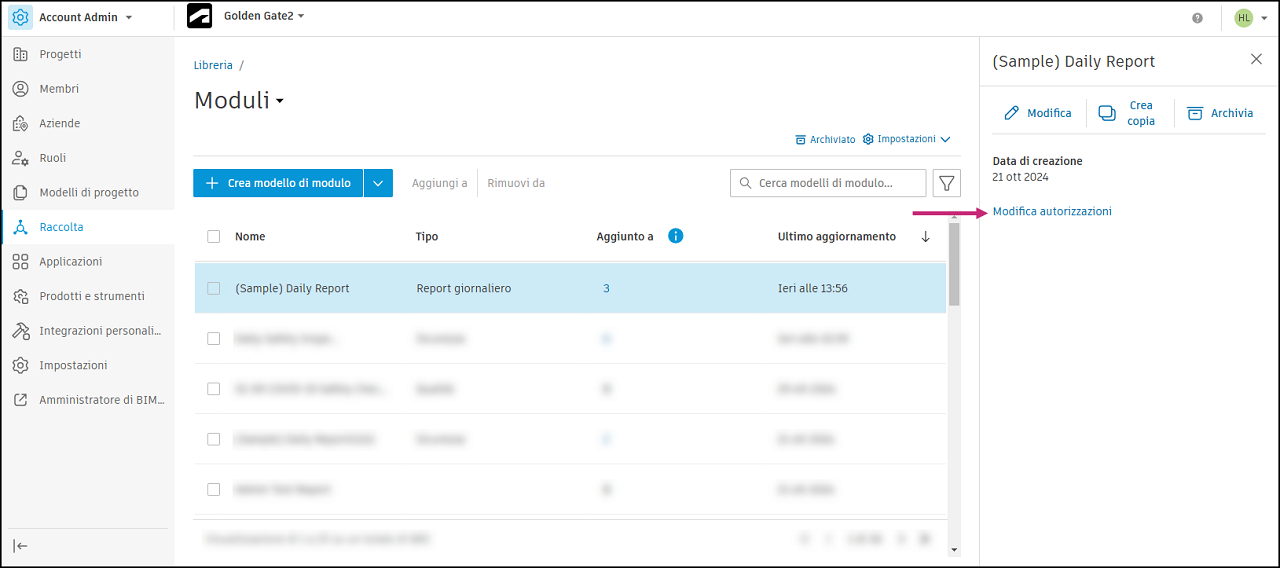The height and width of the screenshot is (568, 1280).
Task: Click the Ruoli roles icon
Action: point(20,158)
